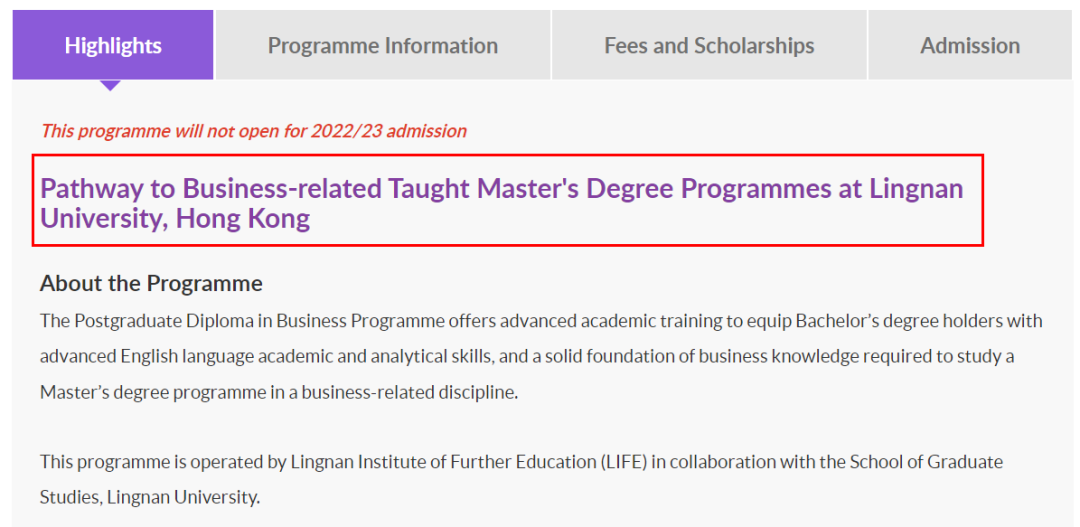Click the red 2022/23 admission notice
This screenshot has width=1080, height=527.
coord(253,131)
